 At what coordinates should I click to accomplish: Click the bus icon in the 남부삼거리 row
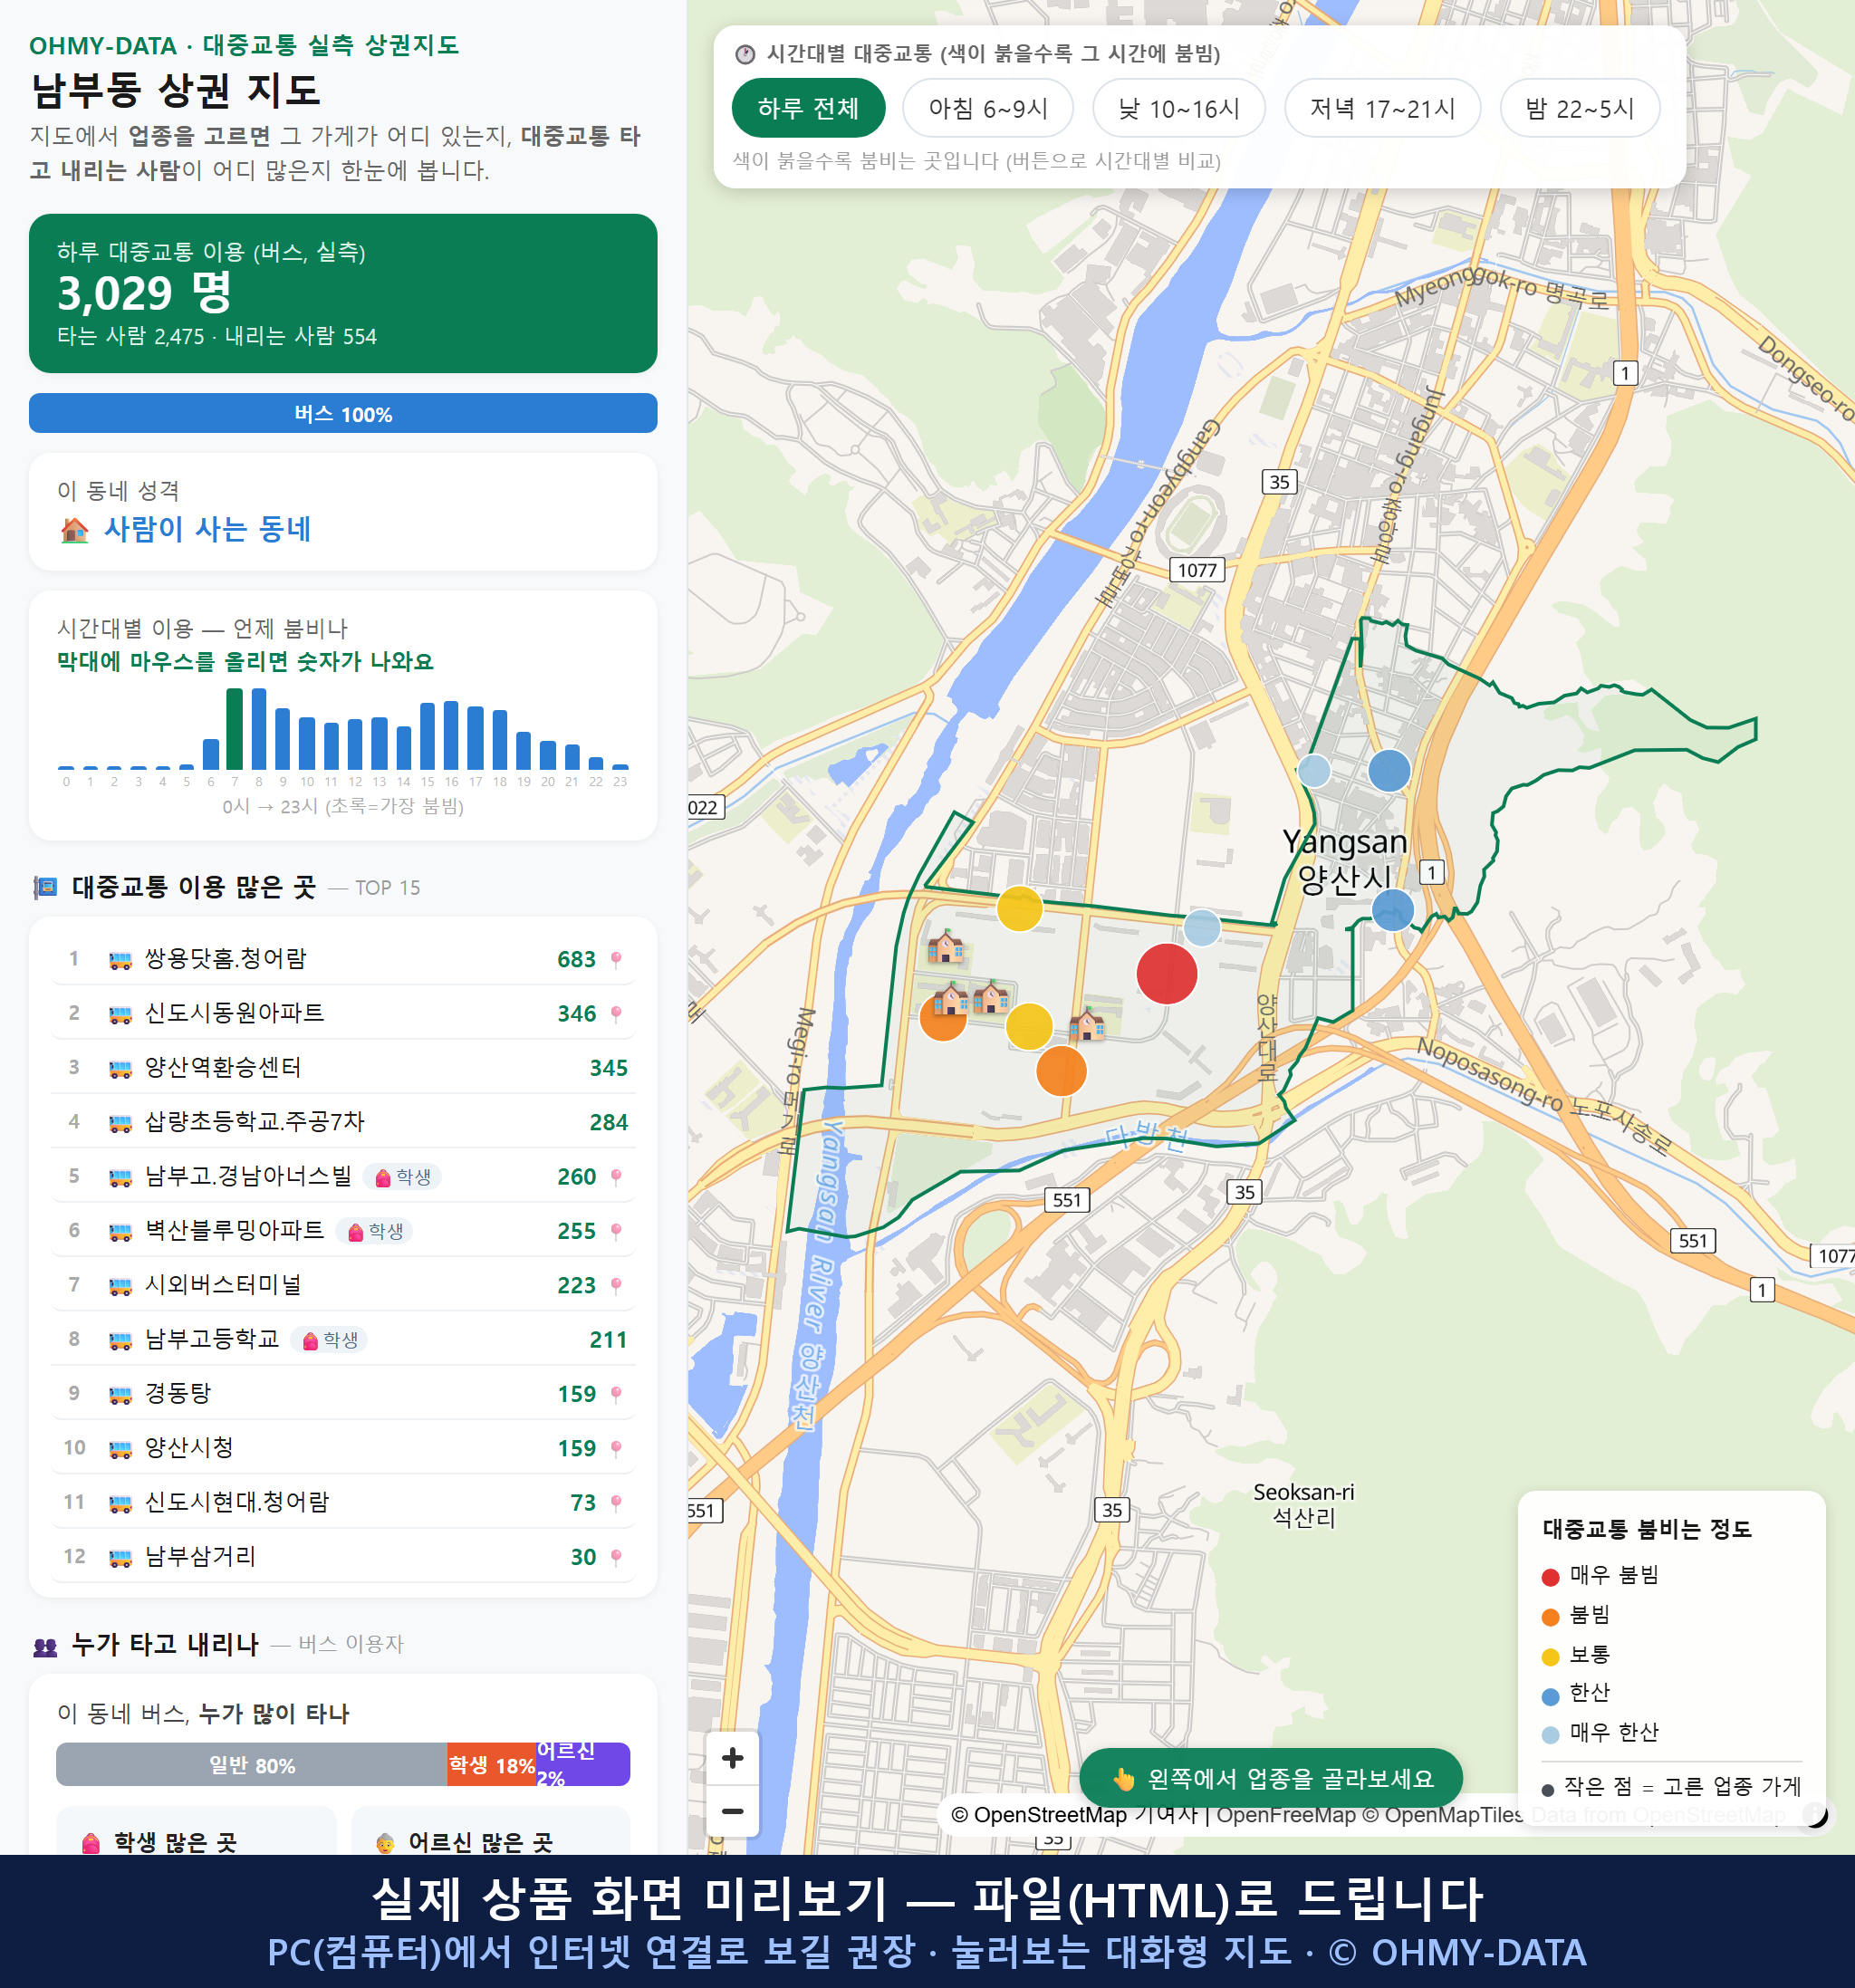pyautogui.click(x=120, y=1557)
